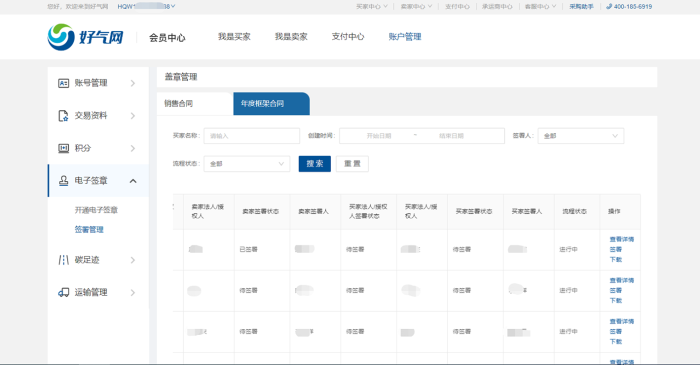The width and height of the screenshot is (700, 365).
Task: Click the 积分 sidebar icon
Action: [63, 148]
